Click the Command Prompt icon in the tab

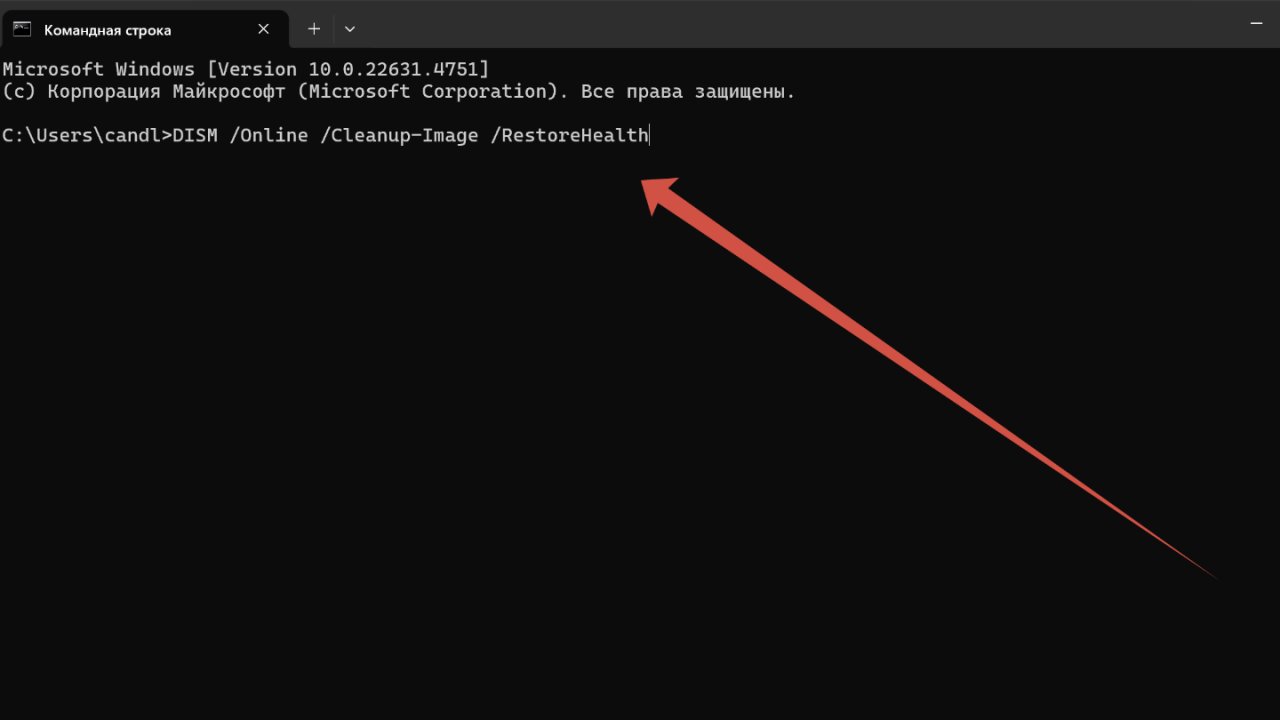tap(22, 29)
